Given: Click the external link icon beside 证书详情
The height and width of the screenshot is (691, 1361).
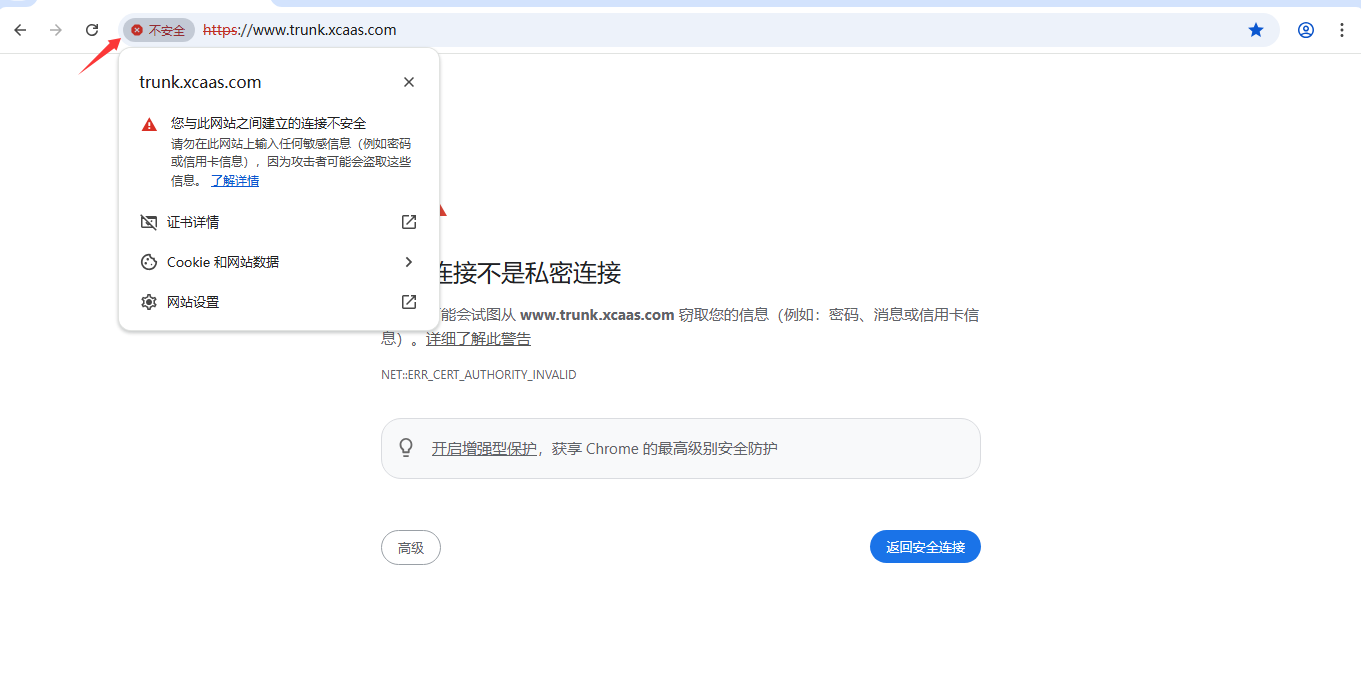Looking at the screenshot, I should coord(409,222).
